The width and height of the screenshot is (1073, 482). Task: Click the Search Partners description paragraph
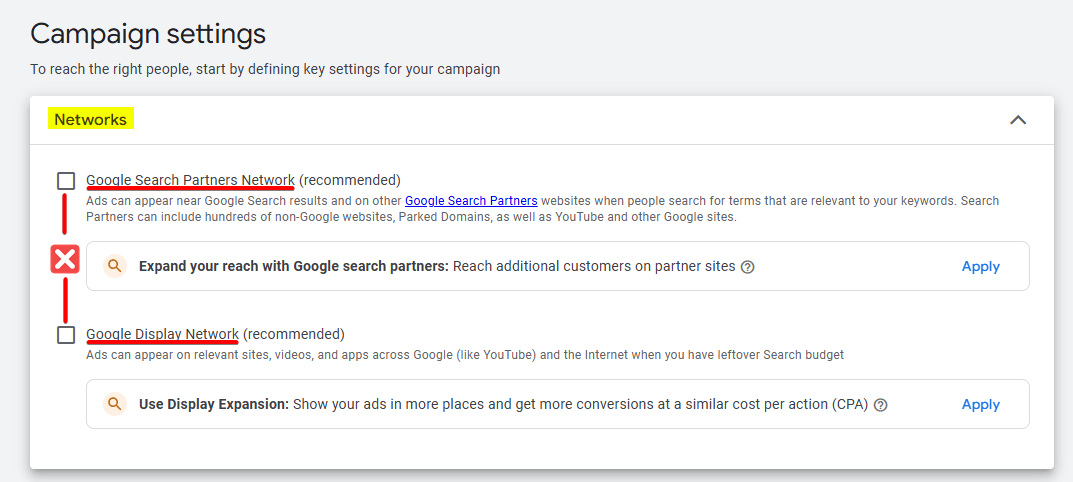(x=540, y=209)
